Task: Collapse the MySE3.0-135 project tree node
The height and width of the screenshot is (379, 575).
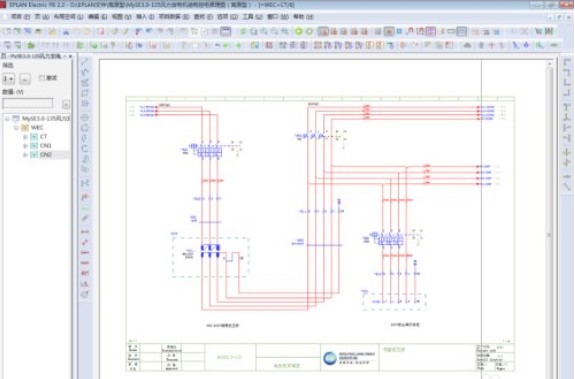Action: [x=7, y=118]
